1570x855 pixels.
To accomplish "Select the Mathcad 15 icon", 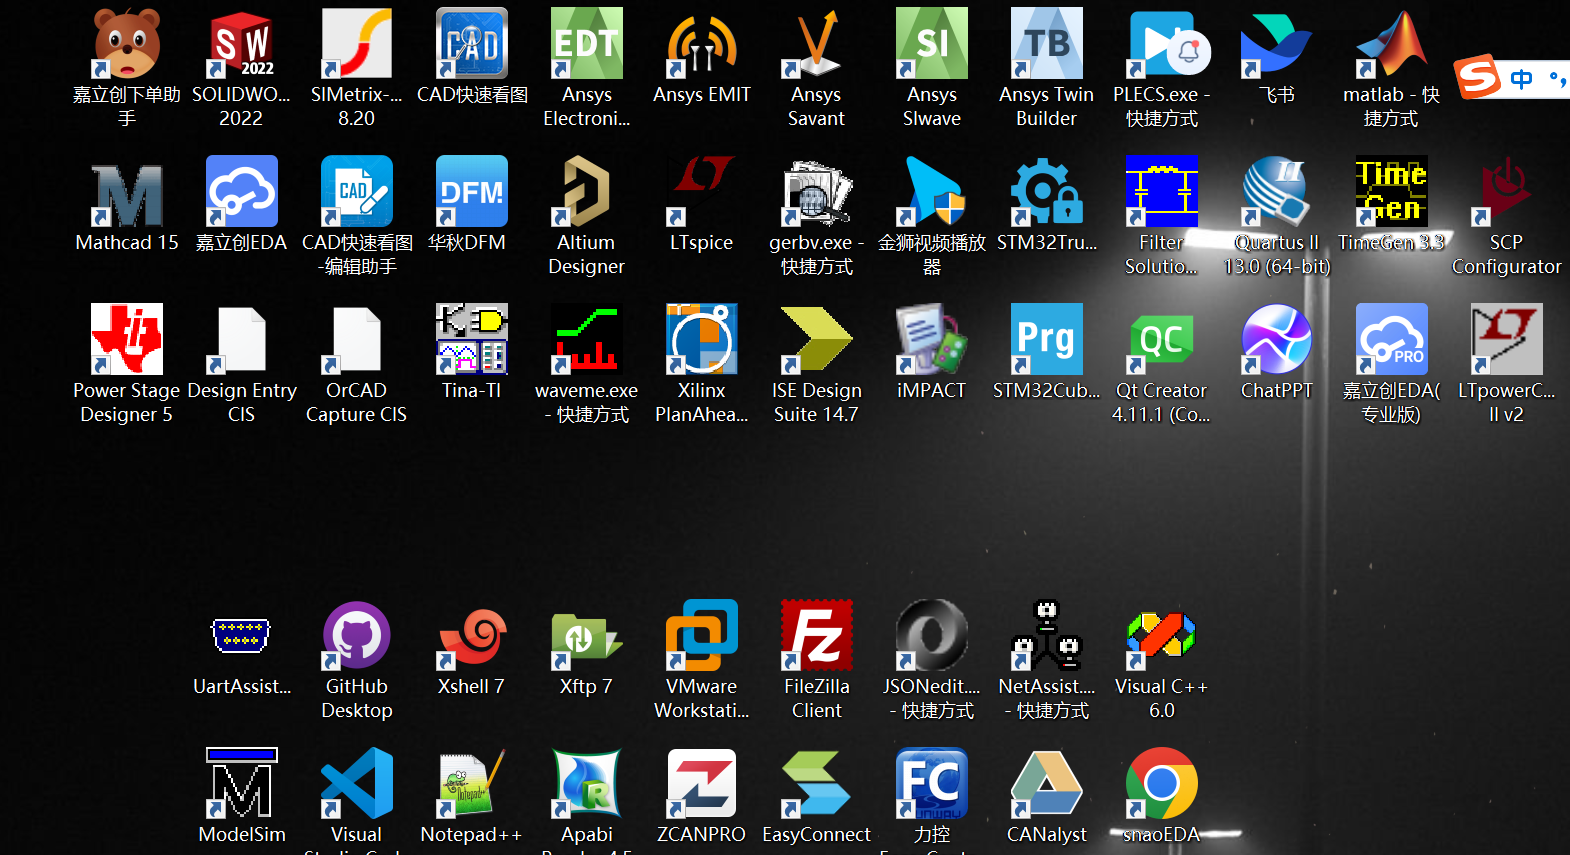I will point(126,192).
